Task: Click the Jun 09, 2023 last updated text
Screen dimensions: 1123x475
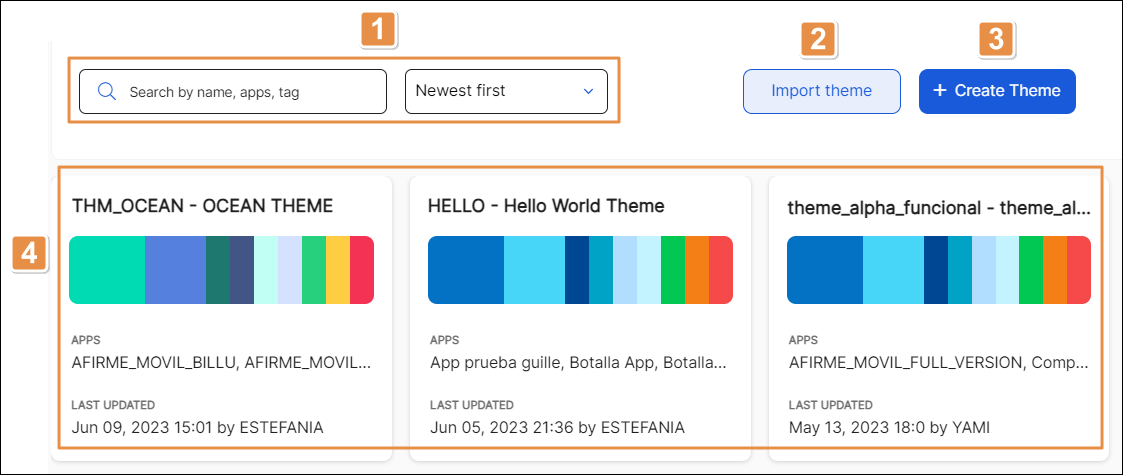Action: [x=198, y=427]
